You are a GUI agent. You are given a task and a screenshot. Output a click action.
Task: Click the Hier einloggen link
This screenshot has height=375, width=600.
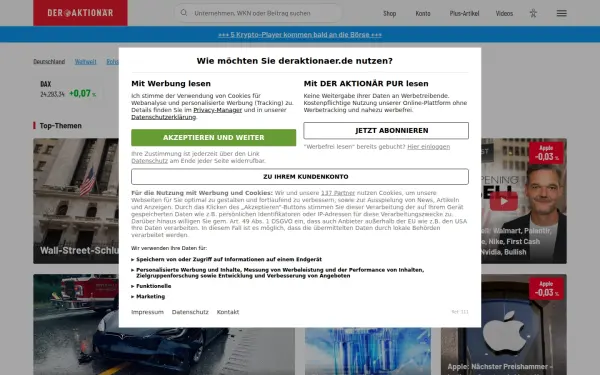coord(428,147)
